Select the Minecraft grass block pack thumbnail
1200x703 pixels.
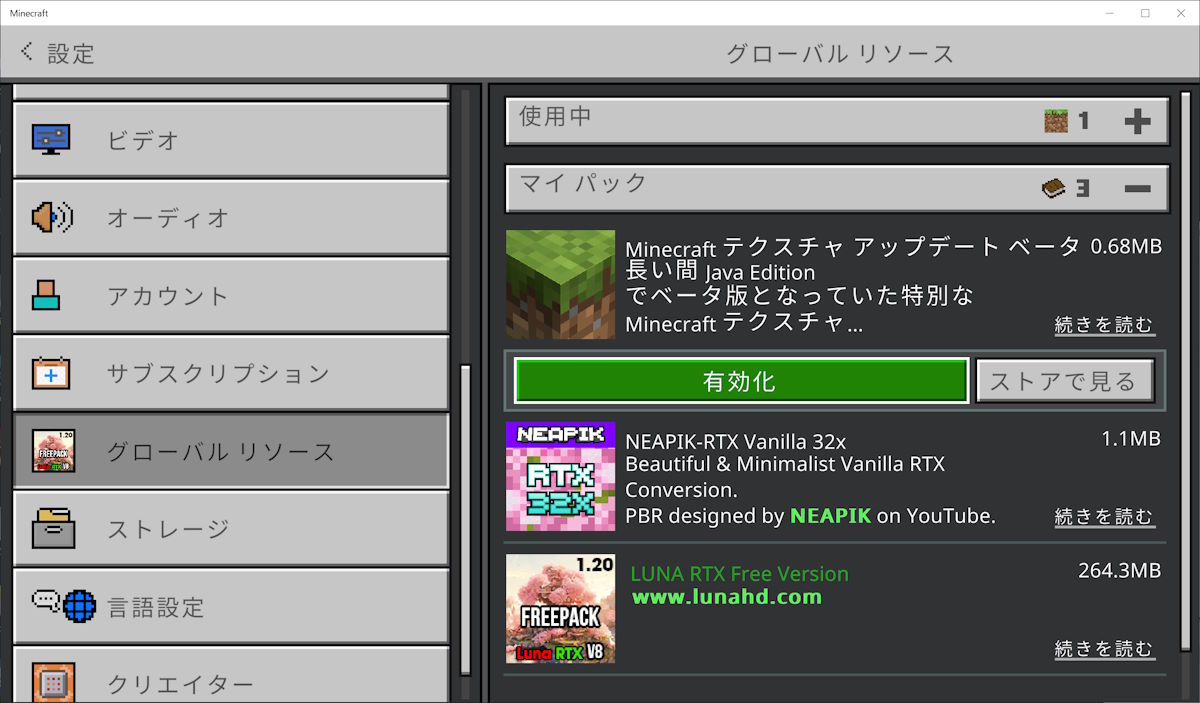coord(560,285)
